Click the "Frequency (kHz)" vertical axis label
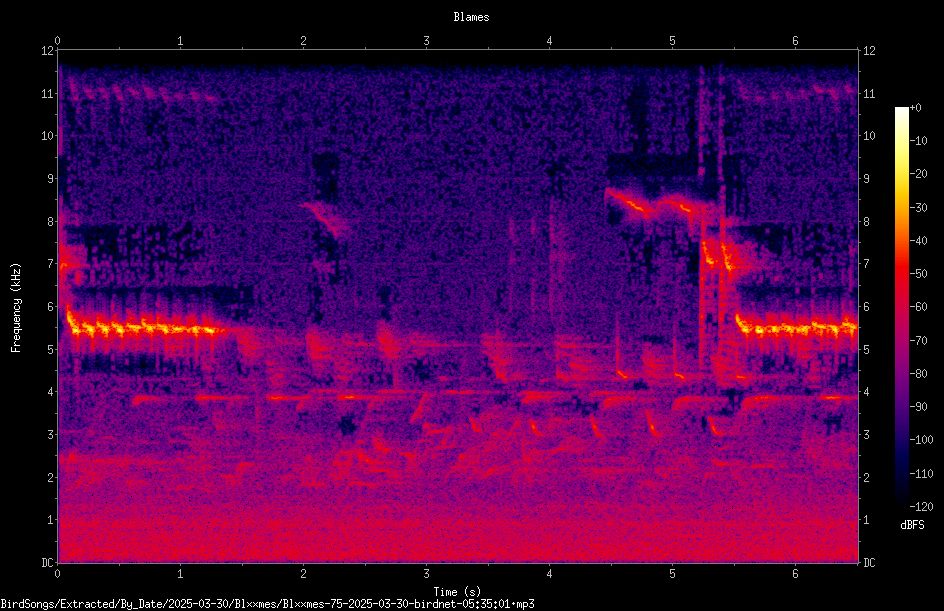Image resolution: width=944 pixels, height=611 pixels. coord(16,308)
